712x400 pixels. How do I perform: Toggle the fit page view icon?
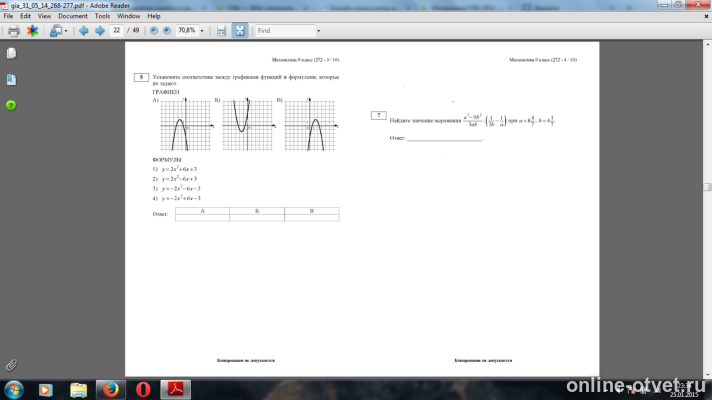pyautogui.click(x=240, y=31)
